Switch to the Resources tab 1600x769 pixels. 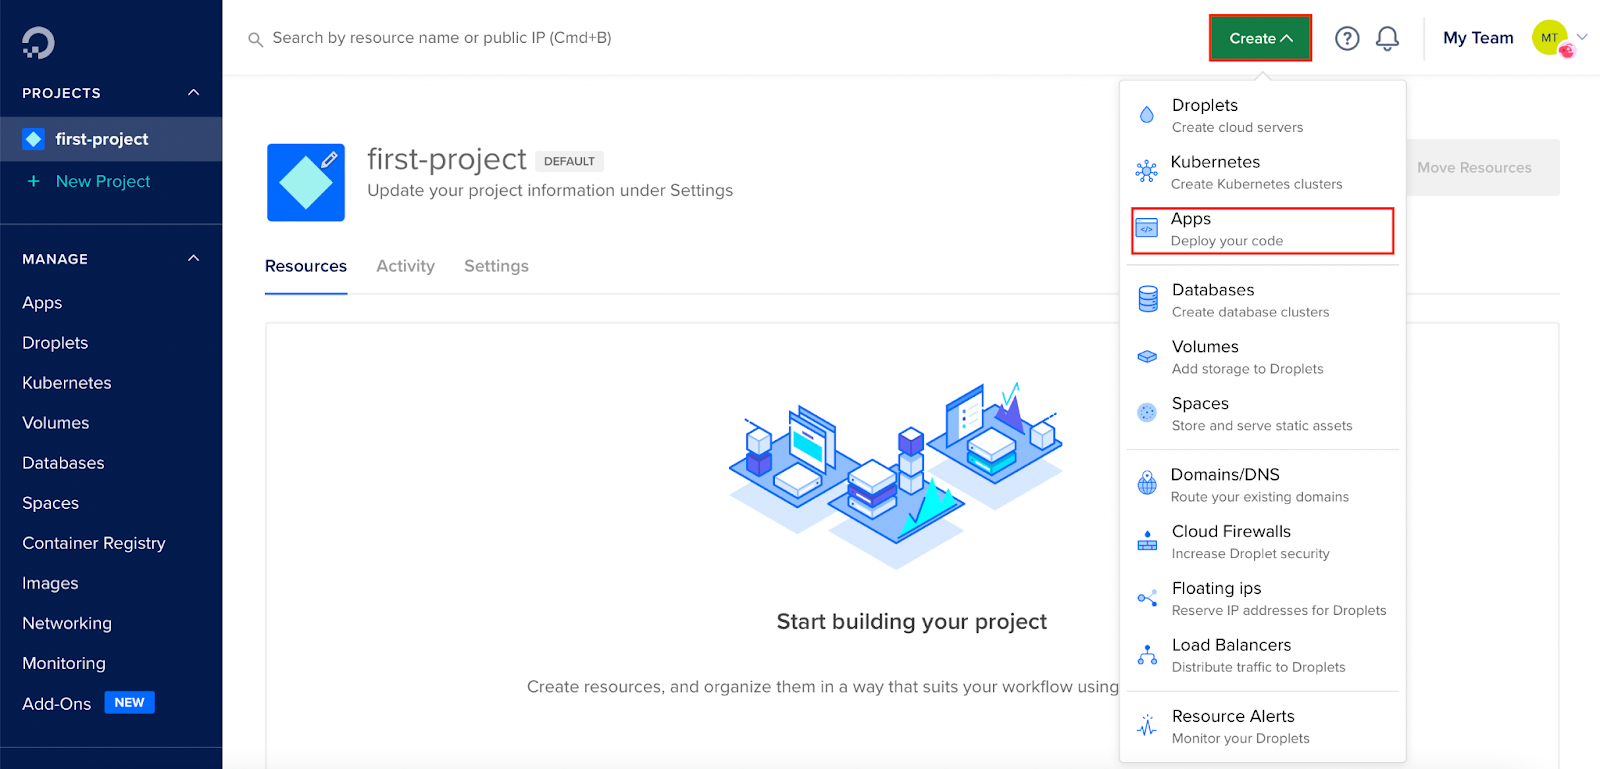(306, 266)
